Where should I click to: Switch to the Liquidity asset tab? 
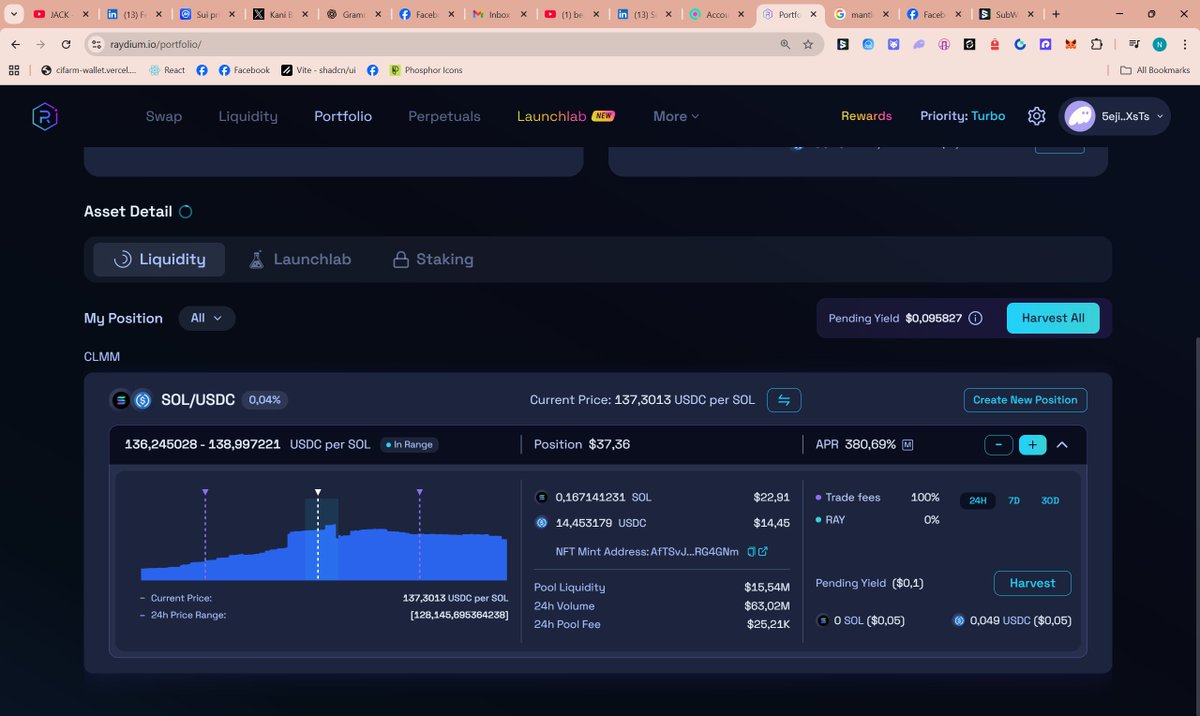(x=159, y=259)
